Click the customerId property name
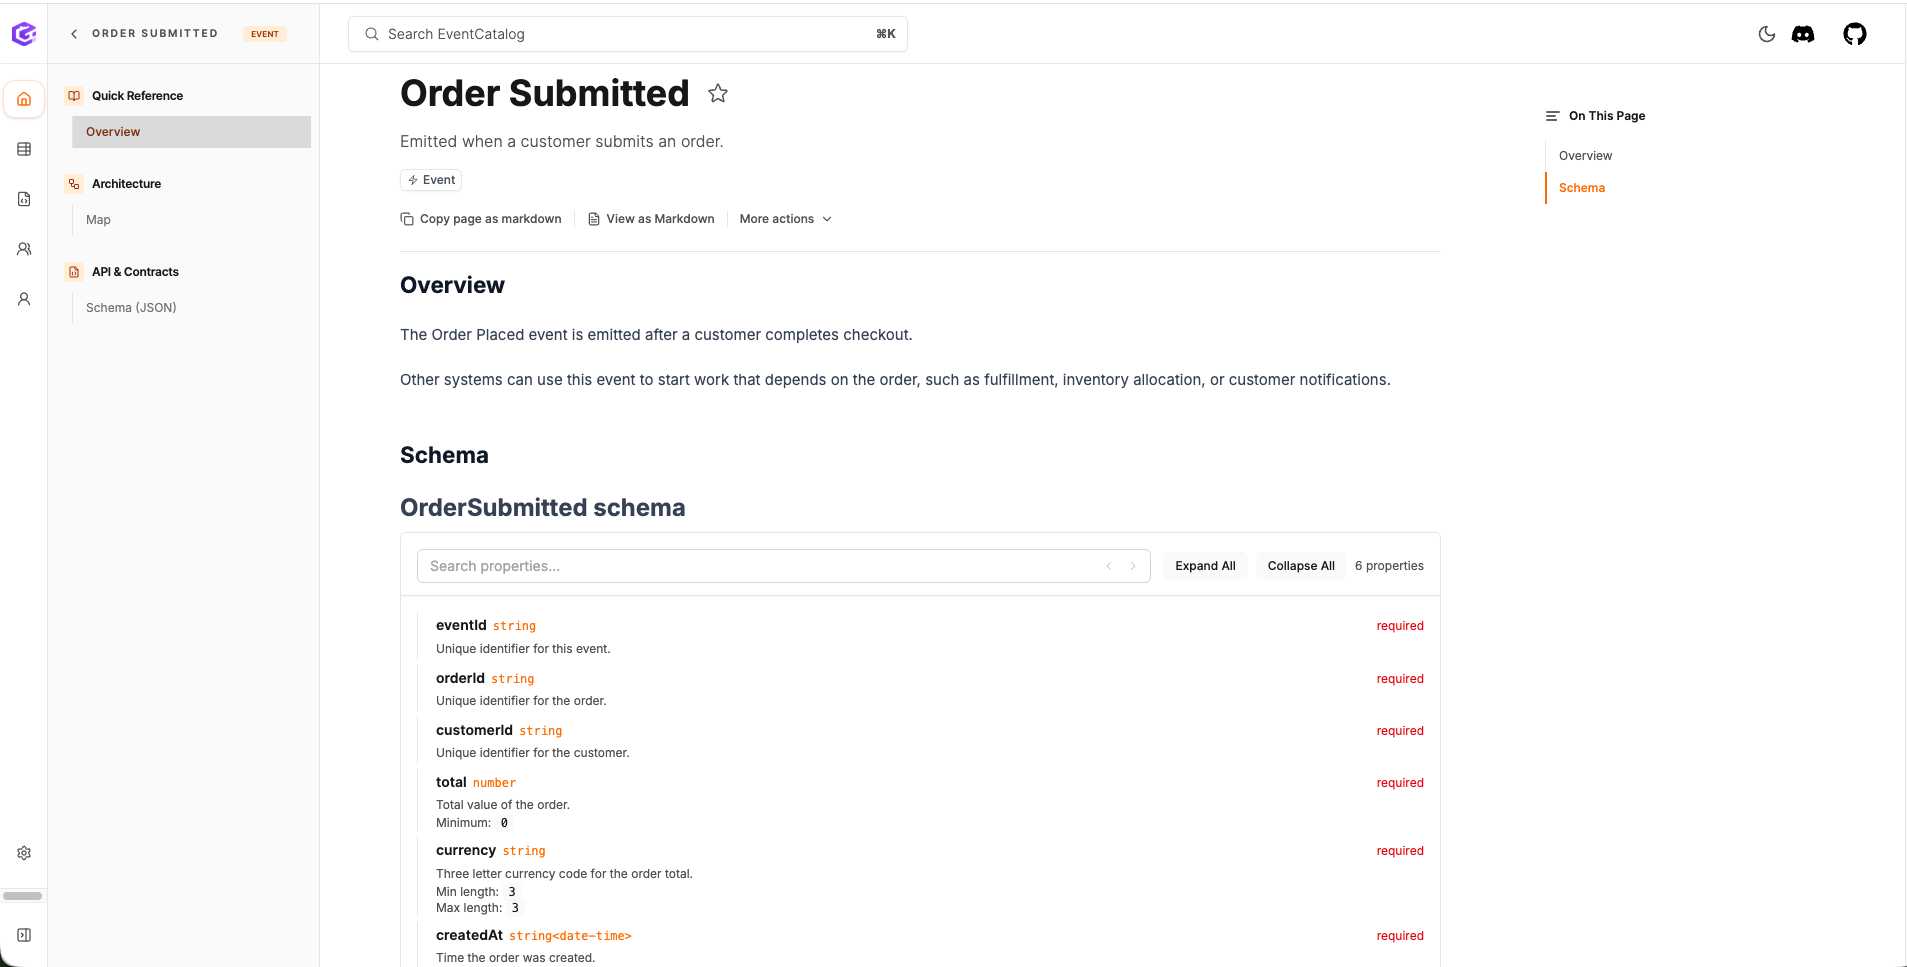The width and height of the screenshot is (1907, 967). point(474,730)
